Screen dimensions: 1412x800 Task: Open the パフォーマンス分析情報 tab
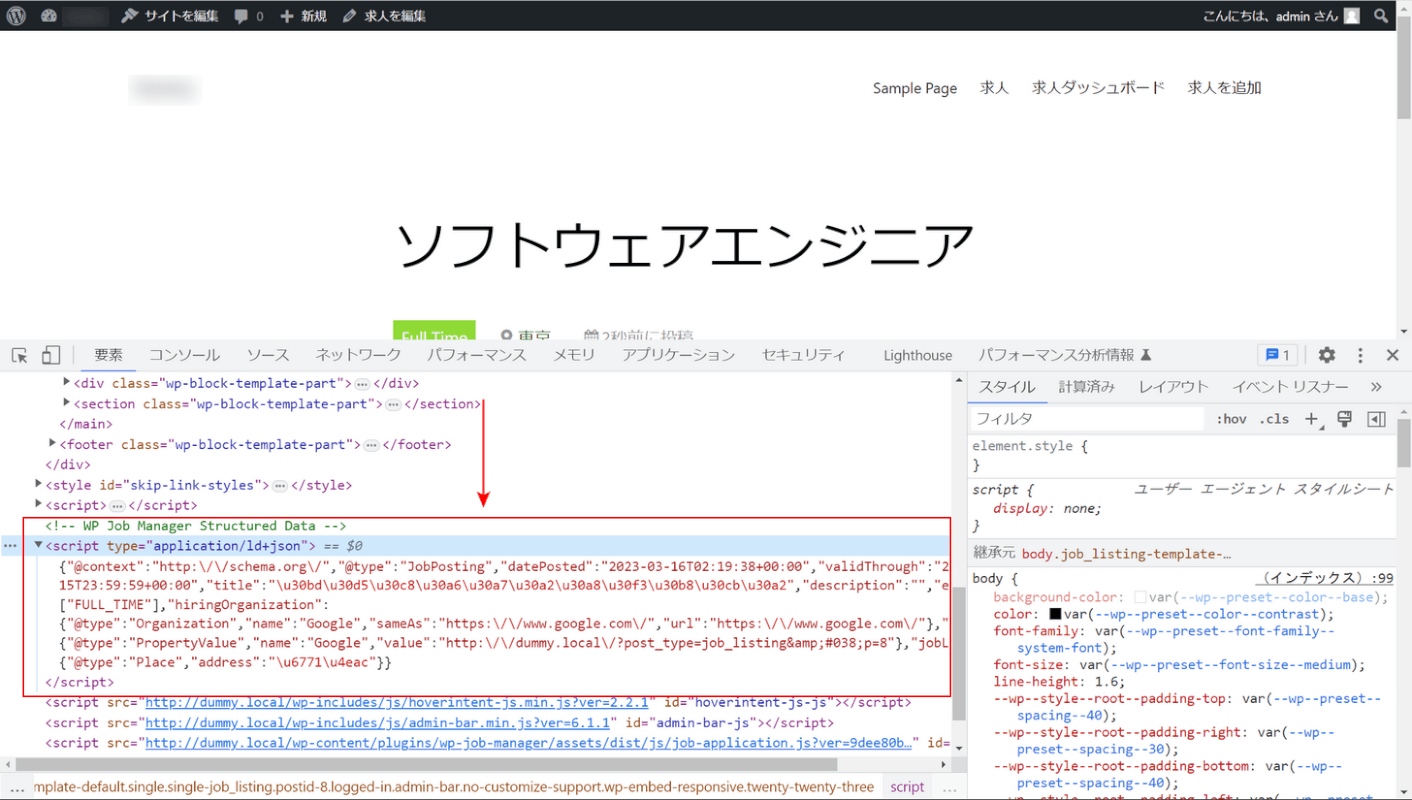(1064, 355)
